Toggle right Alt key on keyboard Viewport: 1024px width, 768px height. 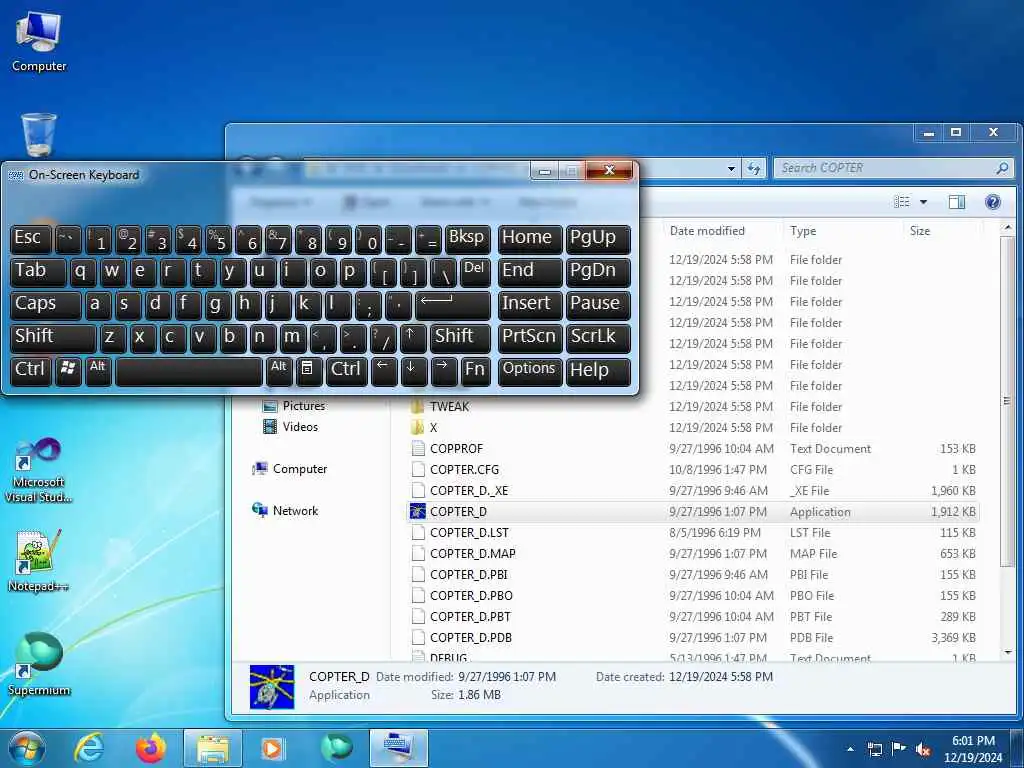pyautogui.click(x=279, y=370)
